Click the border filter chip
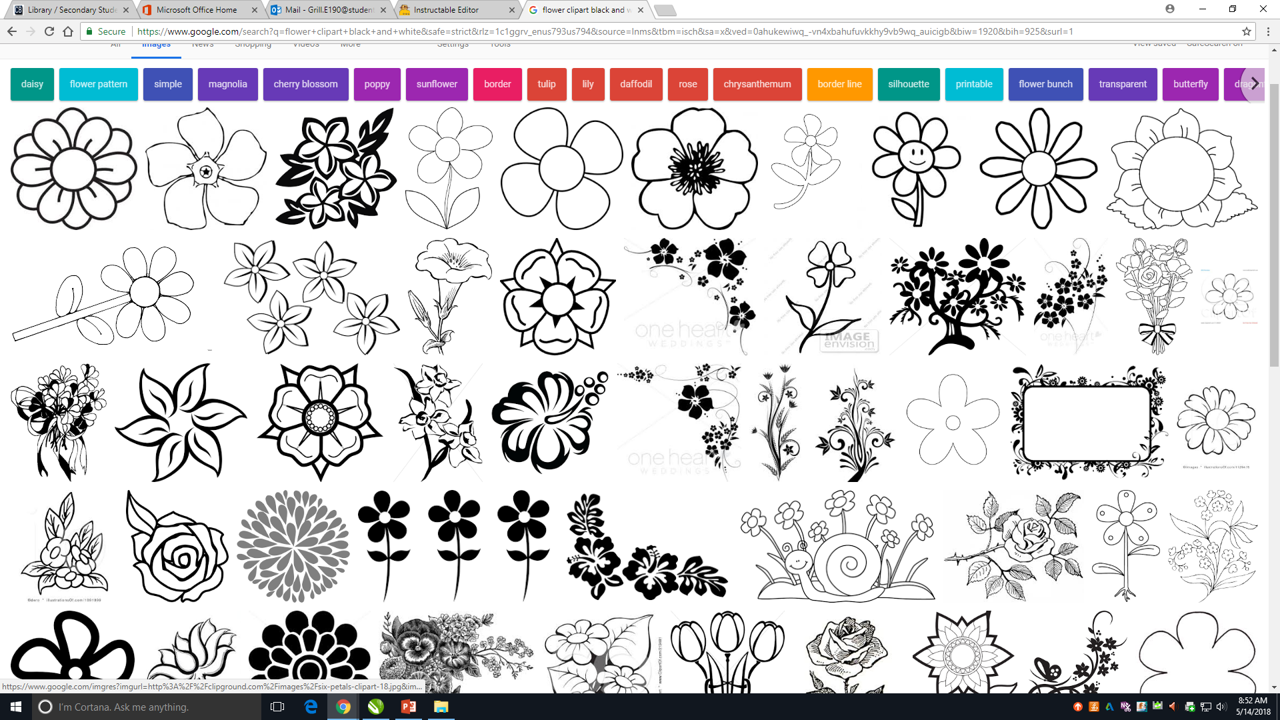 coord(497,84)
